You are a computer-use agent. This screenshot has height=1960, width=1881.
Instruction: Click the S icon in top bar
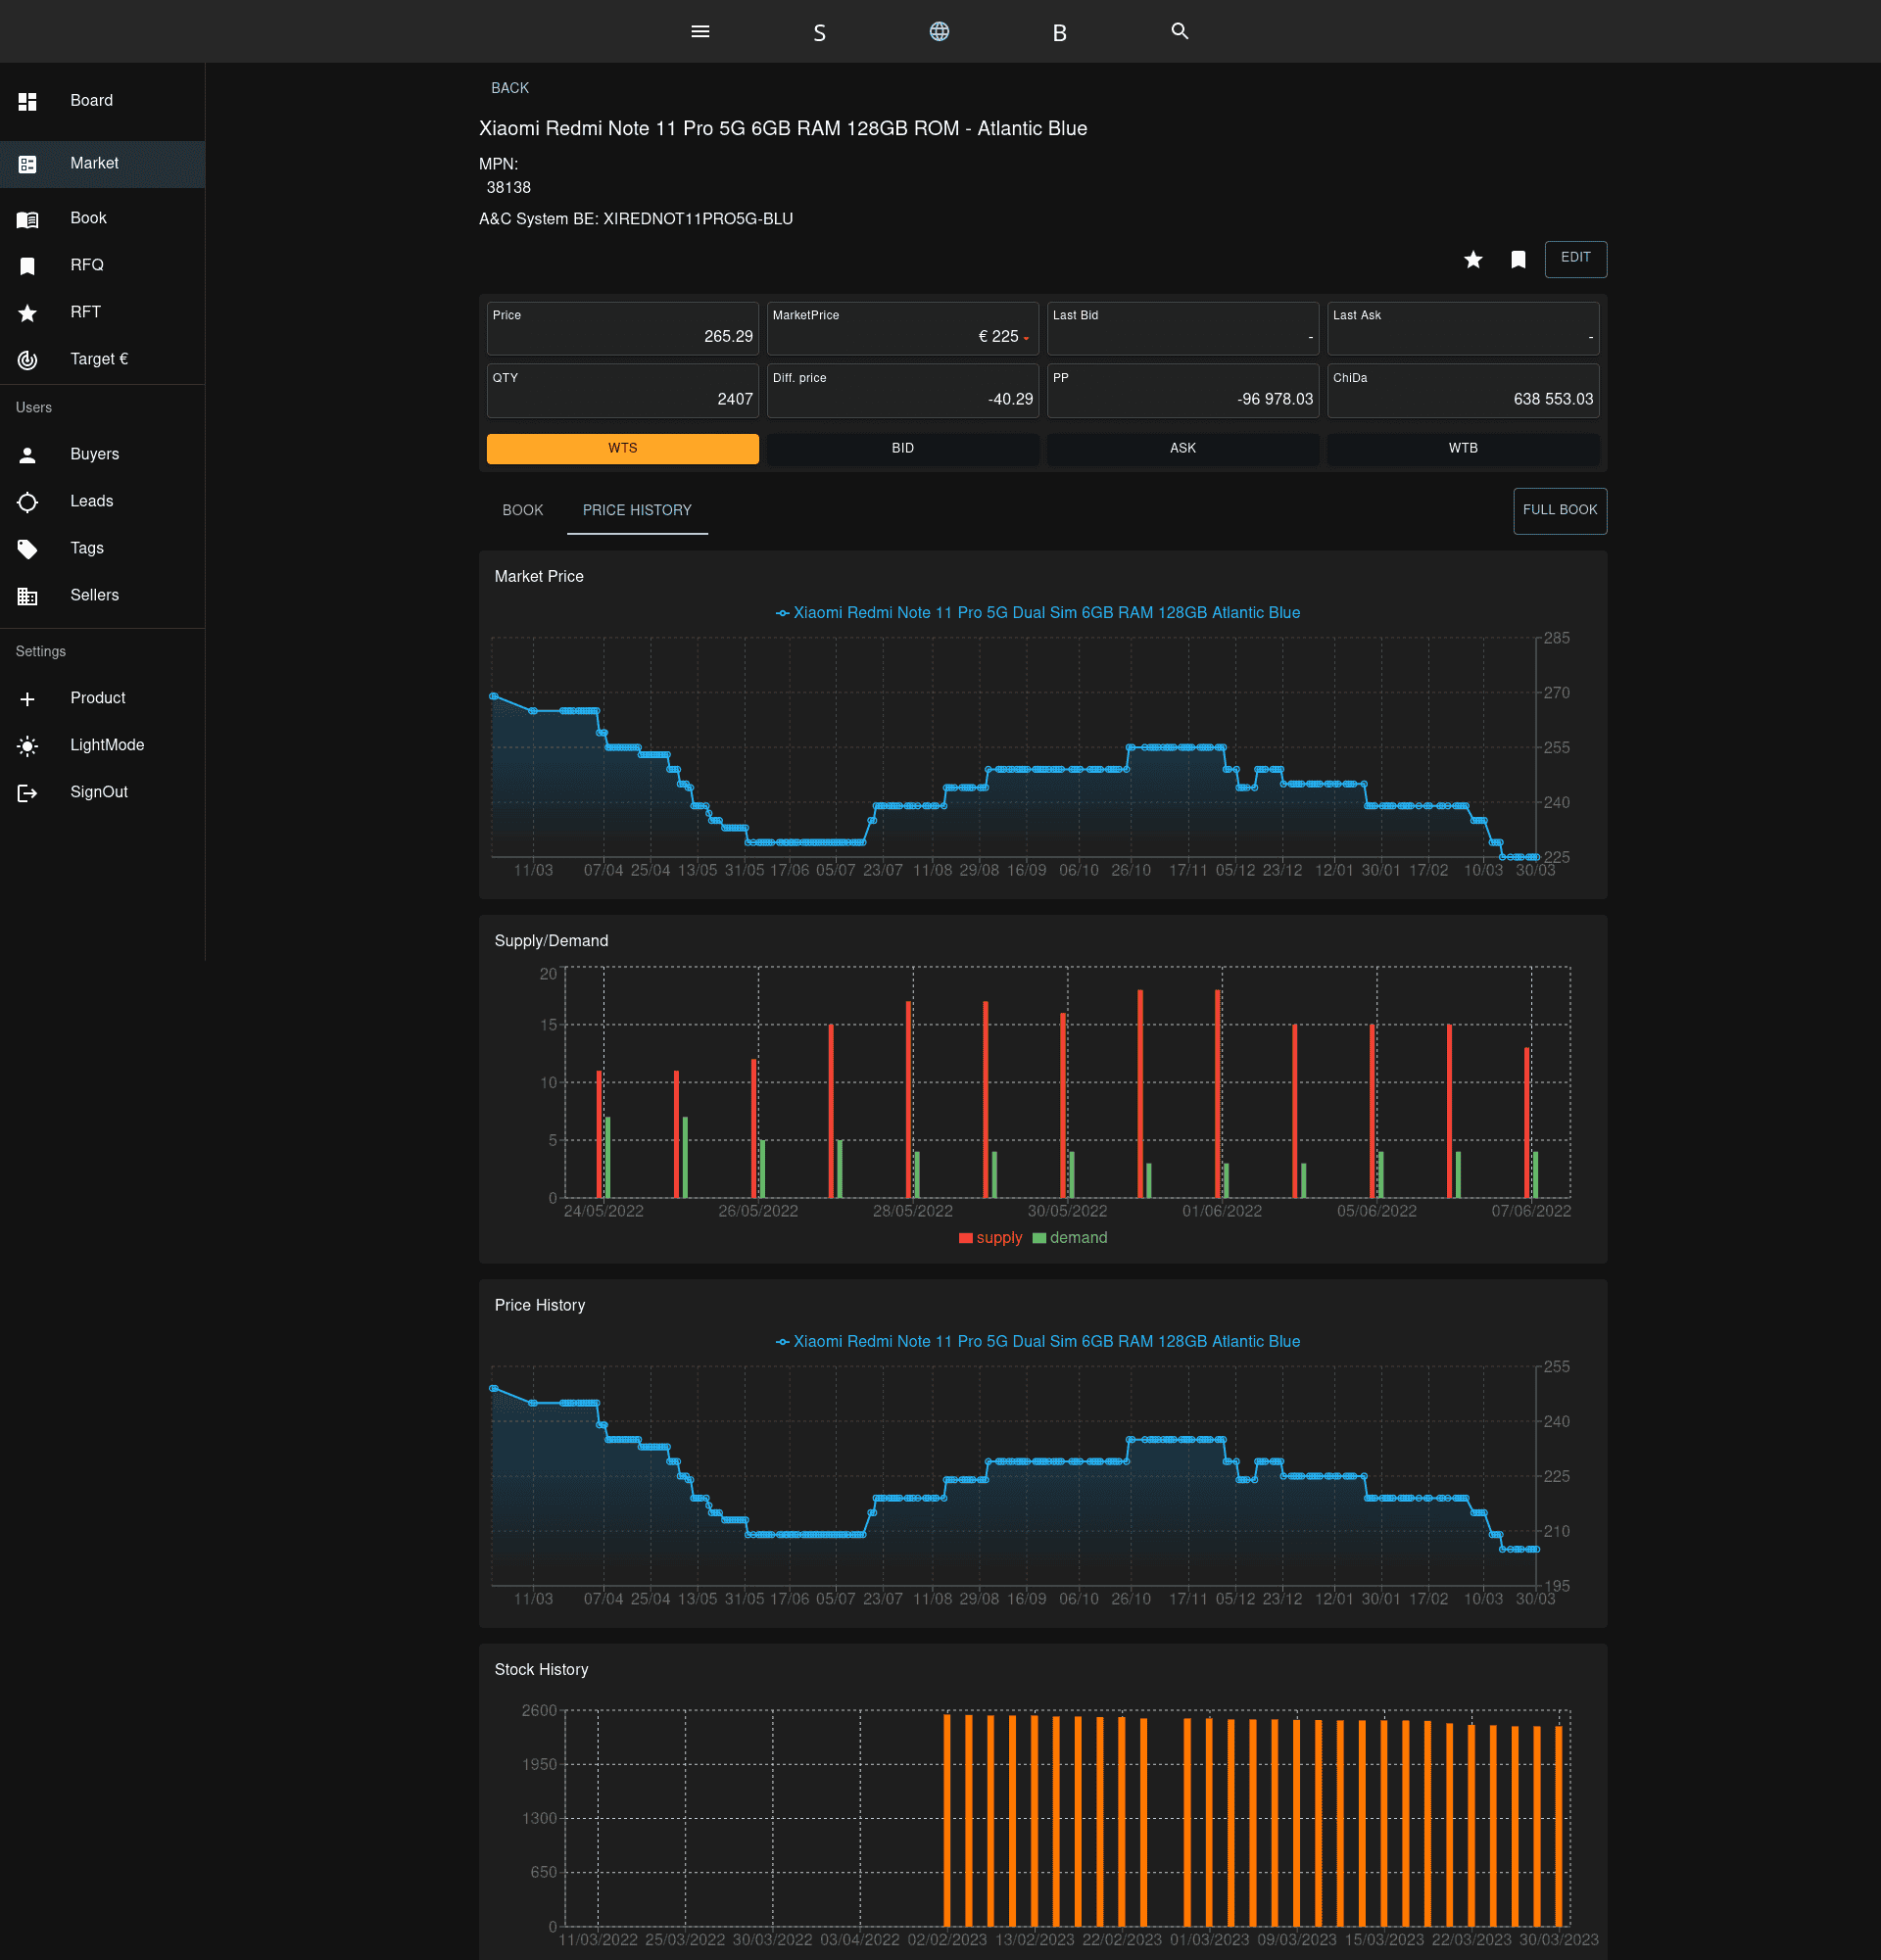pyautogui.click(x=819, y=33)
